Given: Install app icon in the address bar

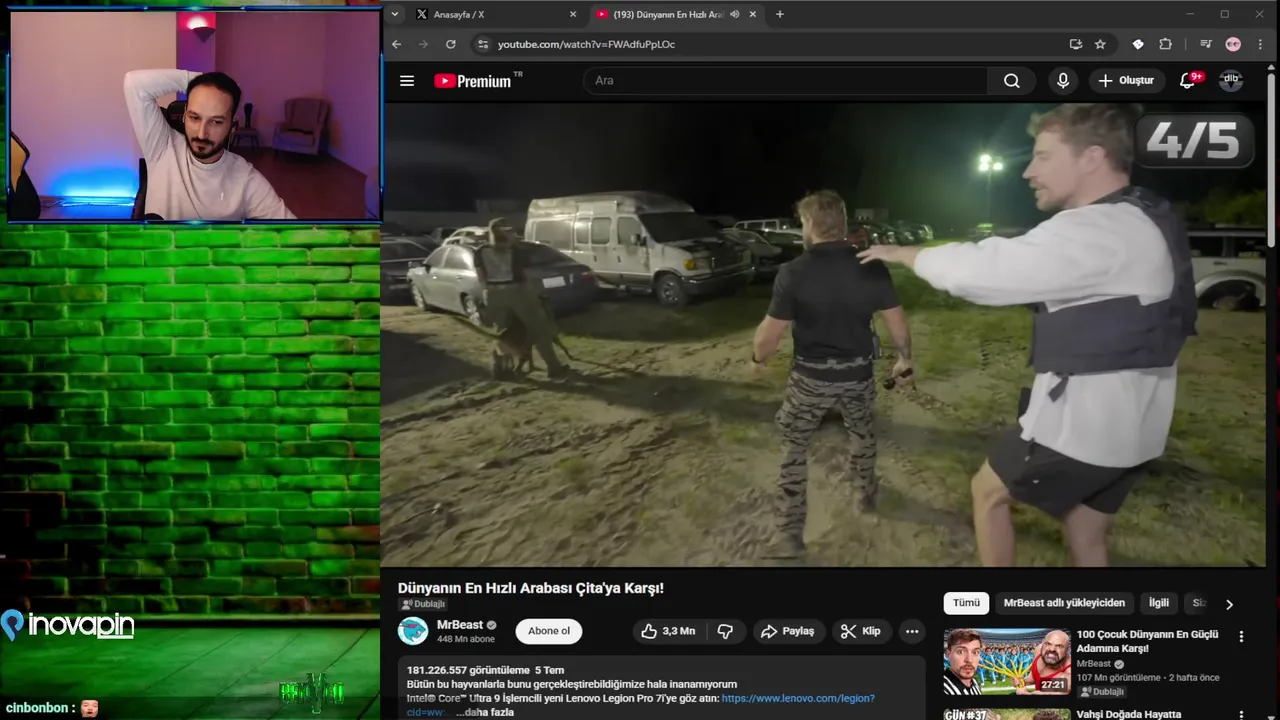Looking at the screenshot, I should point(1075,44).
